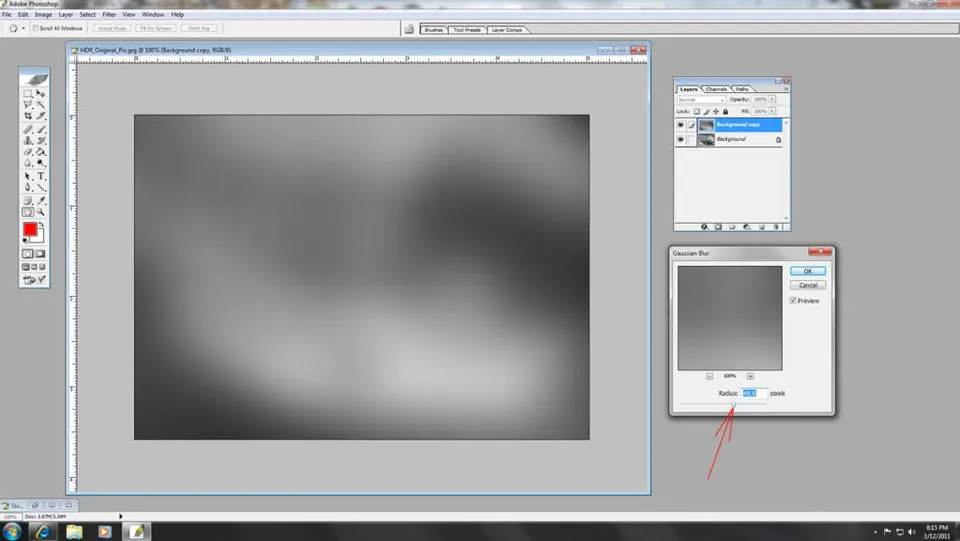Click the swap foreground/background colors icon
Screen dimensions: 960x541
[42, 225]
